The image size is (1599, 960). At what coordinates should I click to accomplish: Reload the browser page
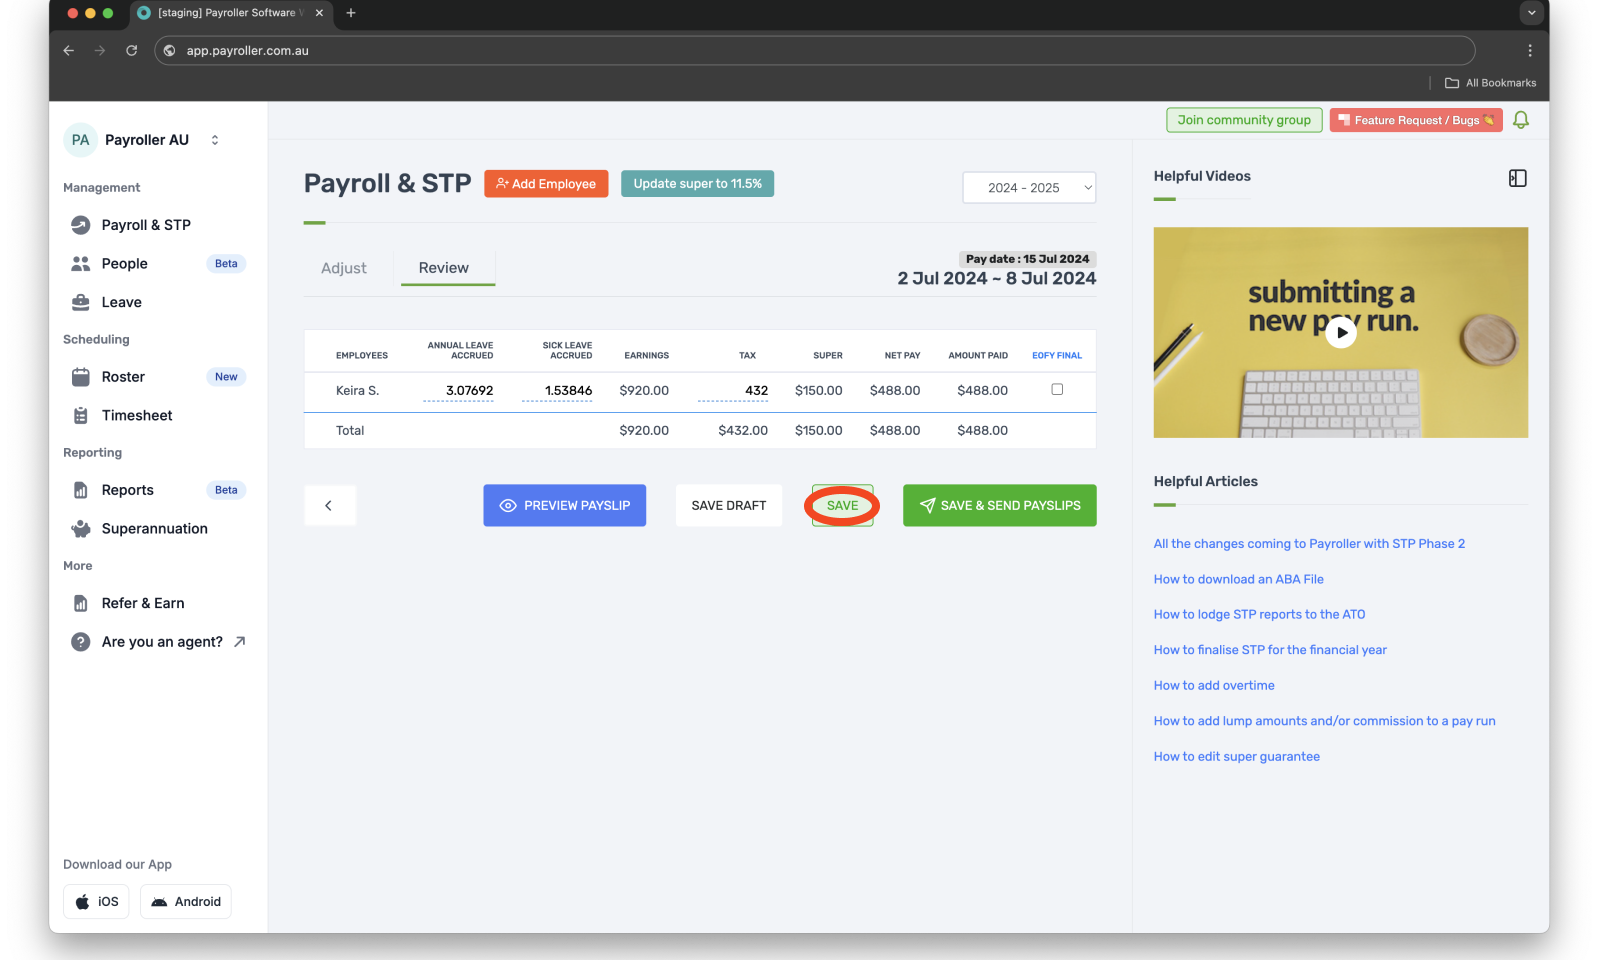(x=131, y=50)
